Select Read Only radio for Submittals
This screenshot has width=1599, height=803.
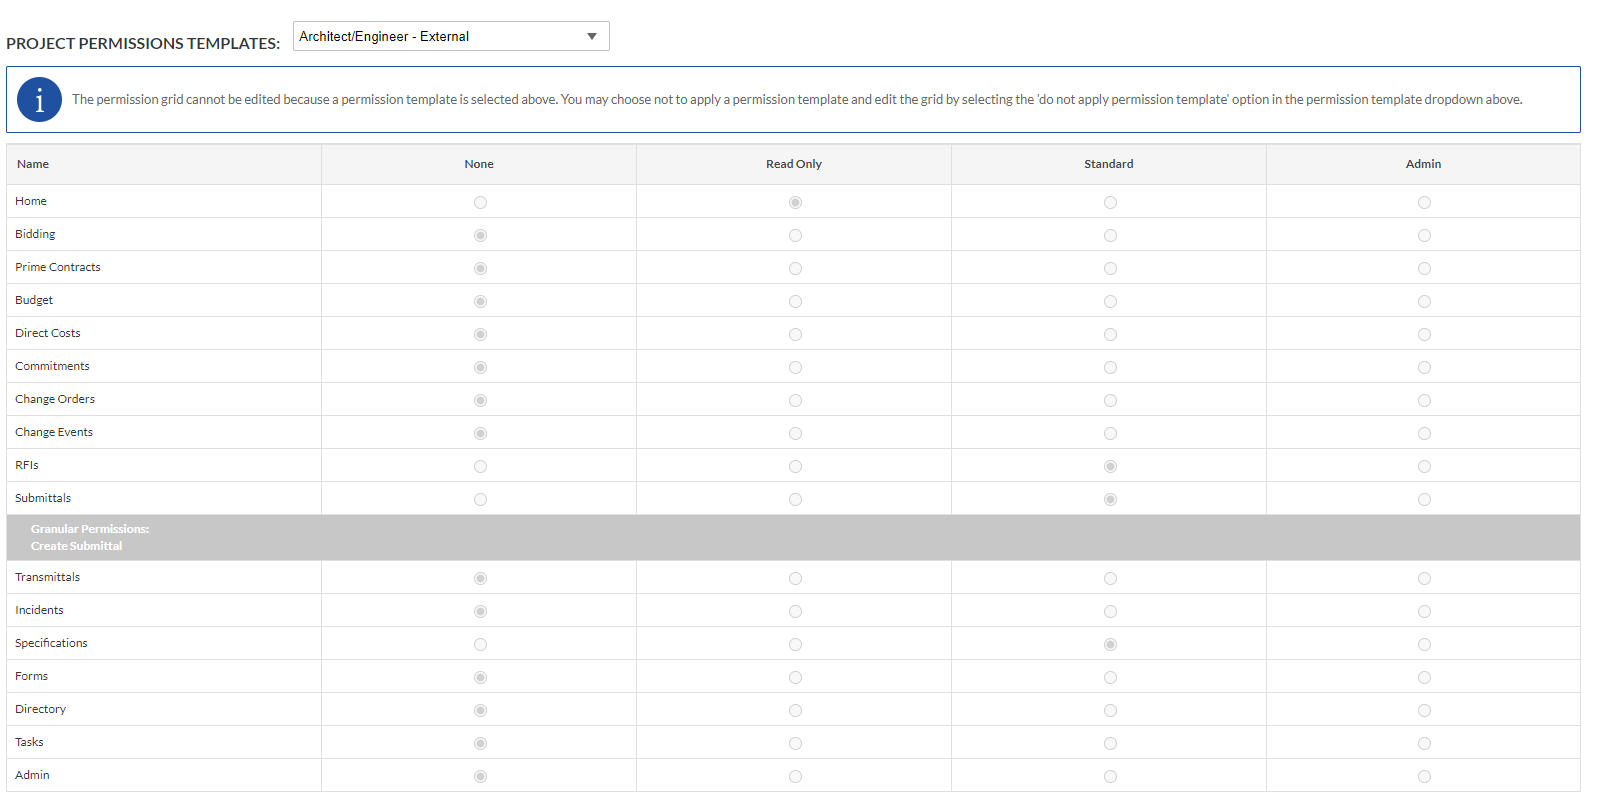coord(795,499)
